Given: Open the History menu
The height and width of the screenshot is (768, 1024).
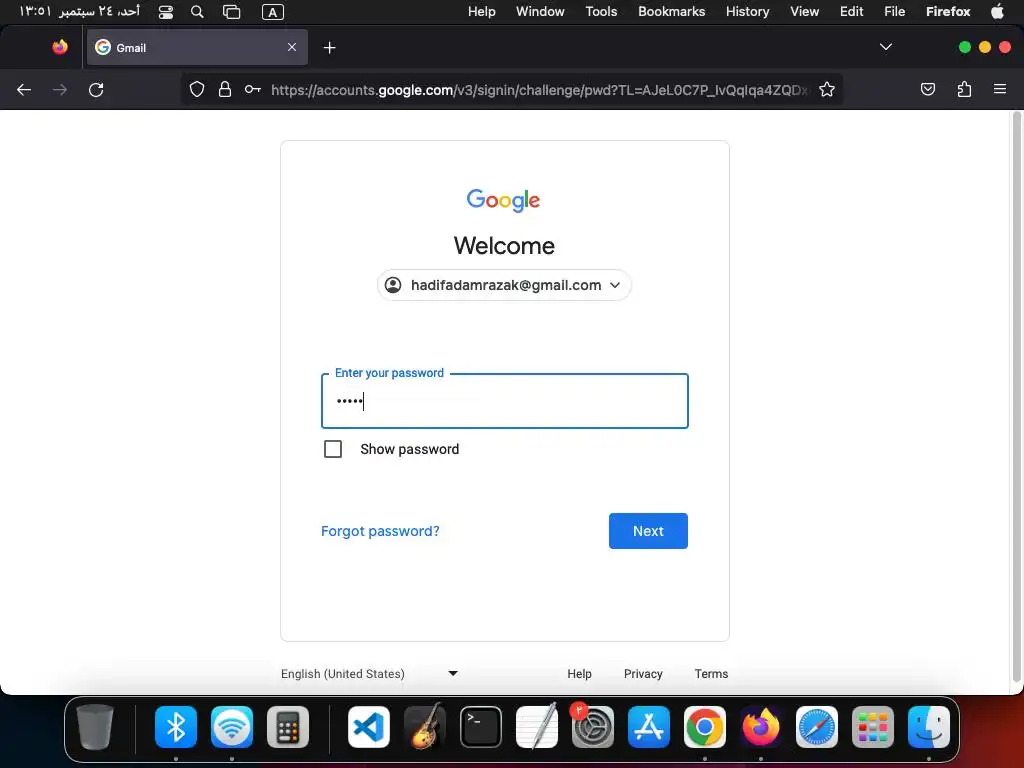Looking at the screenshot, I should point(748,11).
